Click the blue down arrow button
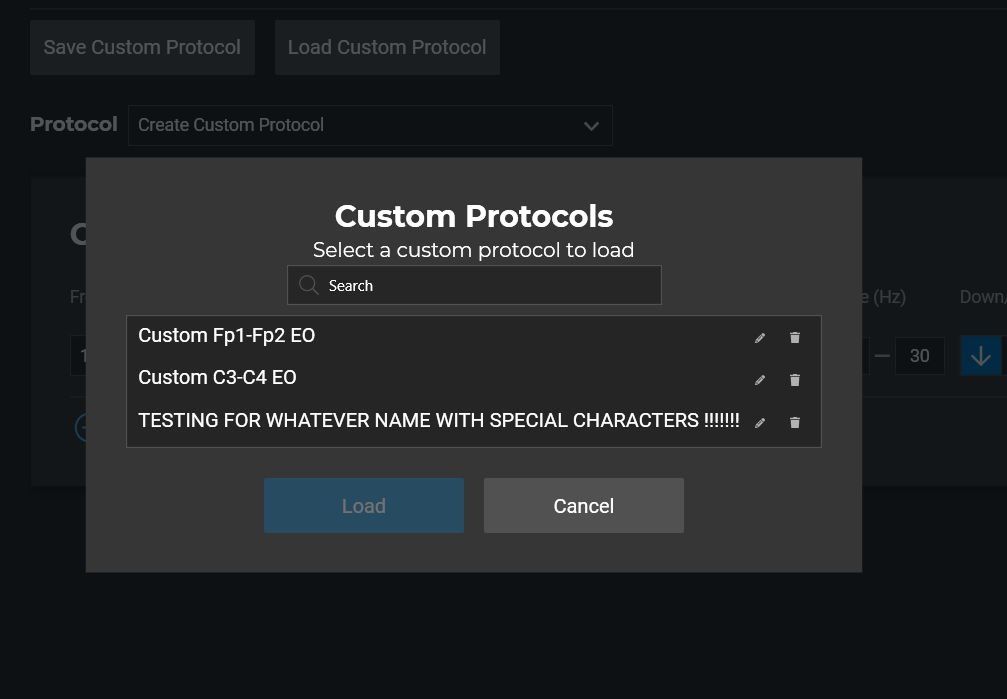The height and width of the screenshot is (699, 1007). 980,356
